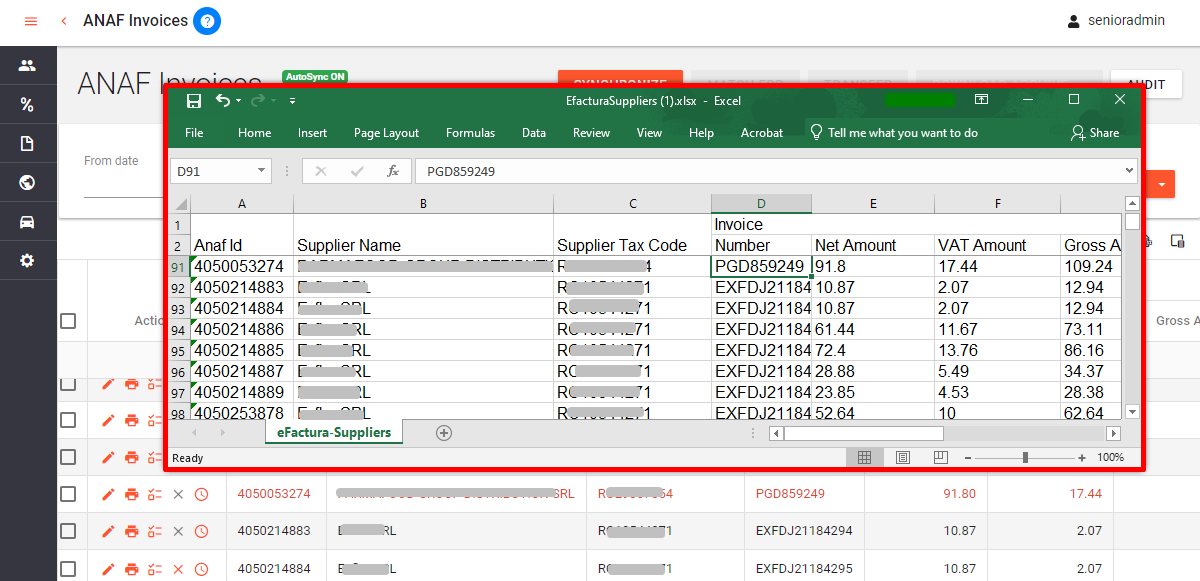Click the Share button in Excel
1200x581 pixels.
pos(1095,133)
